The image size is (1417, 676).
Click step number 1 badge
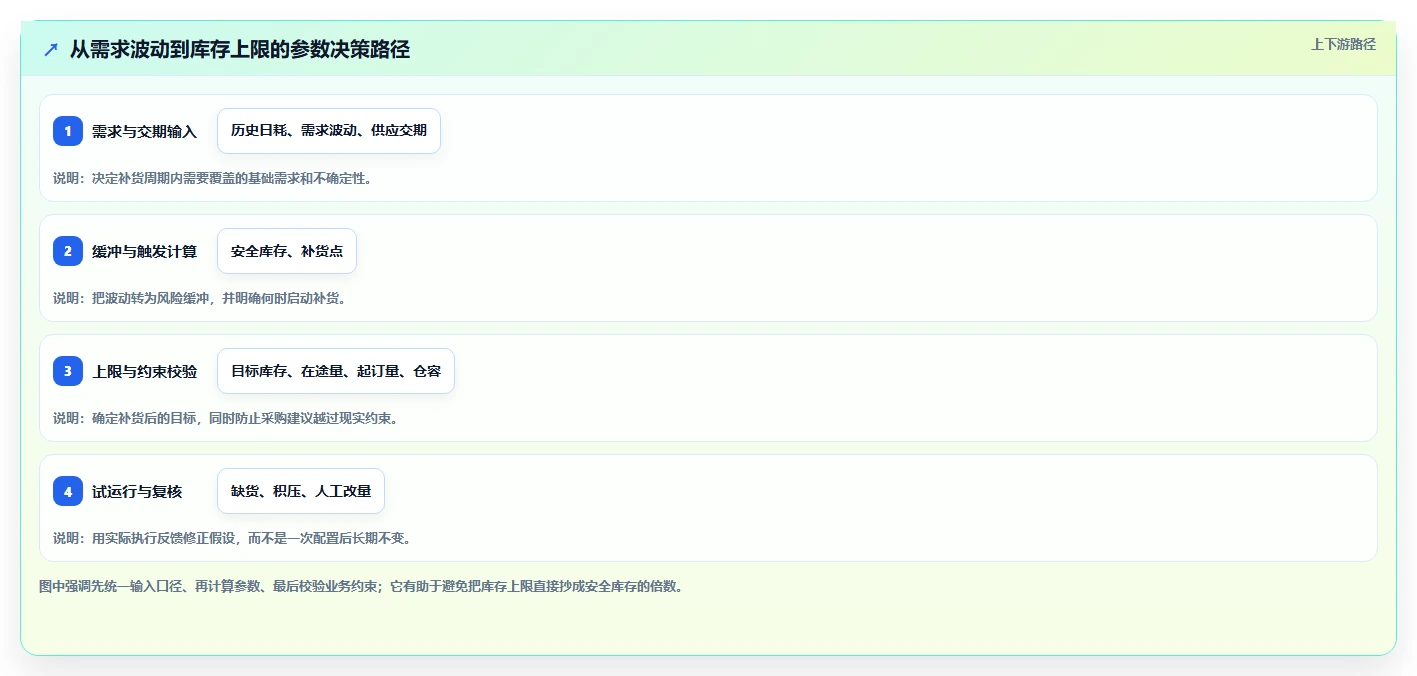68,131
